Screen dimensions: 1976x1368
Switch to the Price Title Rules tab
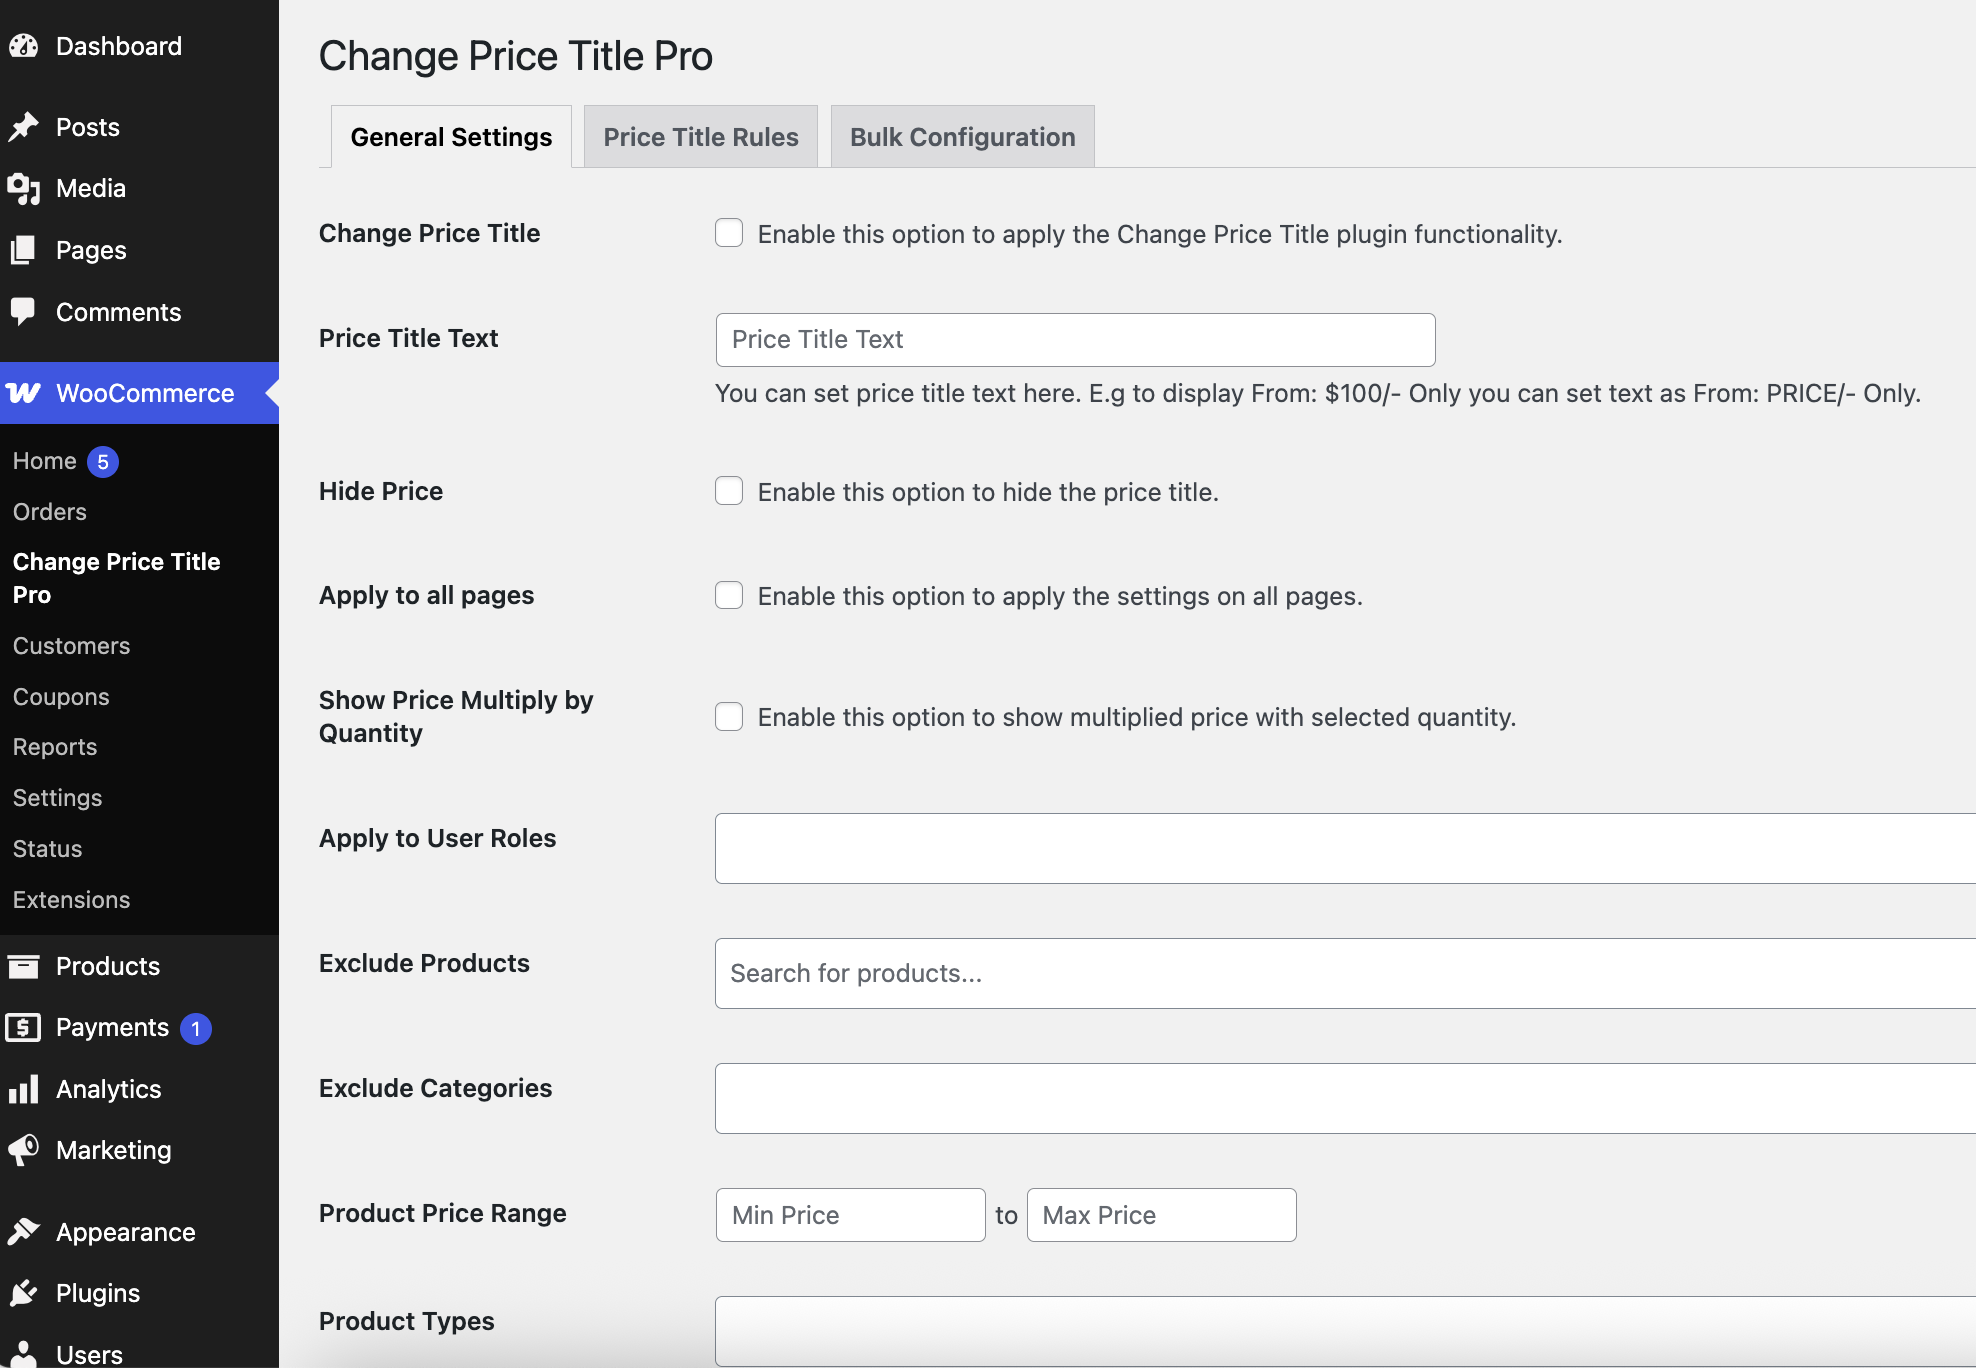[700, 137]
